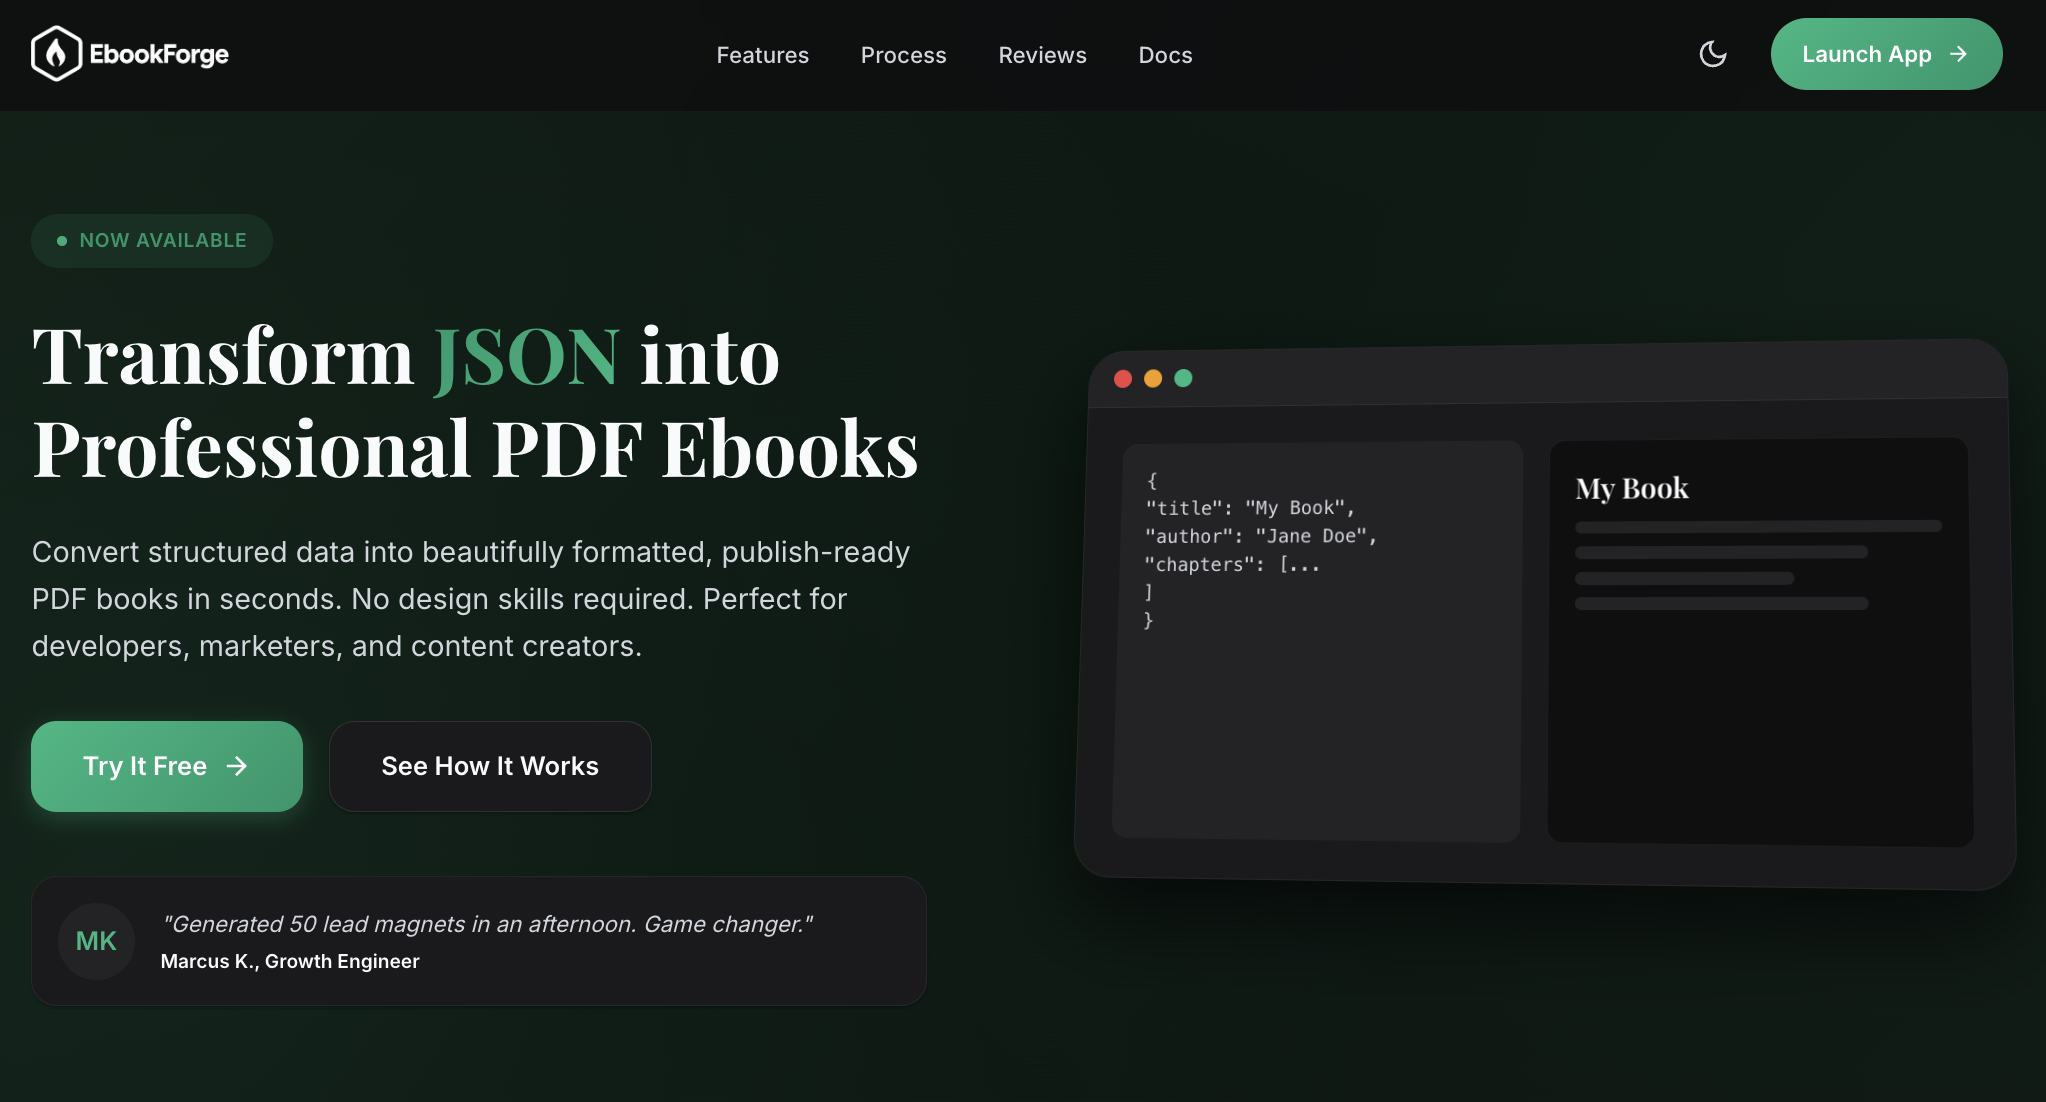Click the yellow traffic light dot on mockup

click(x=1154, y=379)
